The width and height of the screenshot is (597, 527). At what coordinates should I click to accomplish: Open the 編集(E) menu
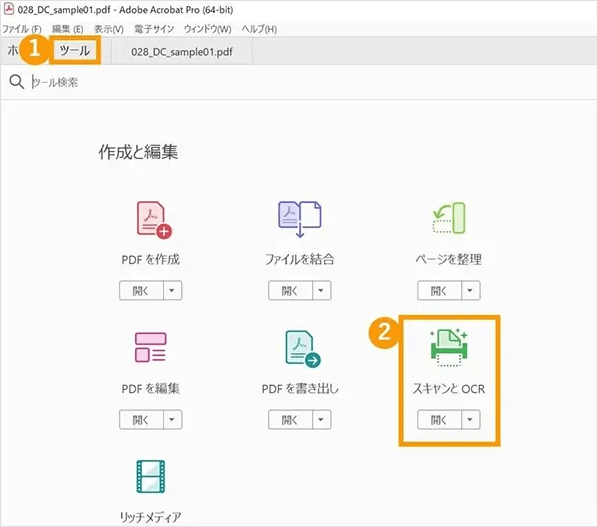[67, 29]
